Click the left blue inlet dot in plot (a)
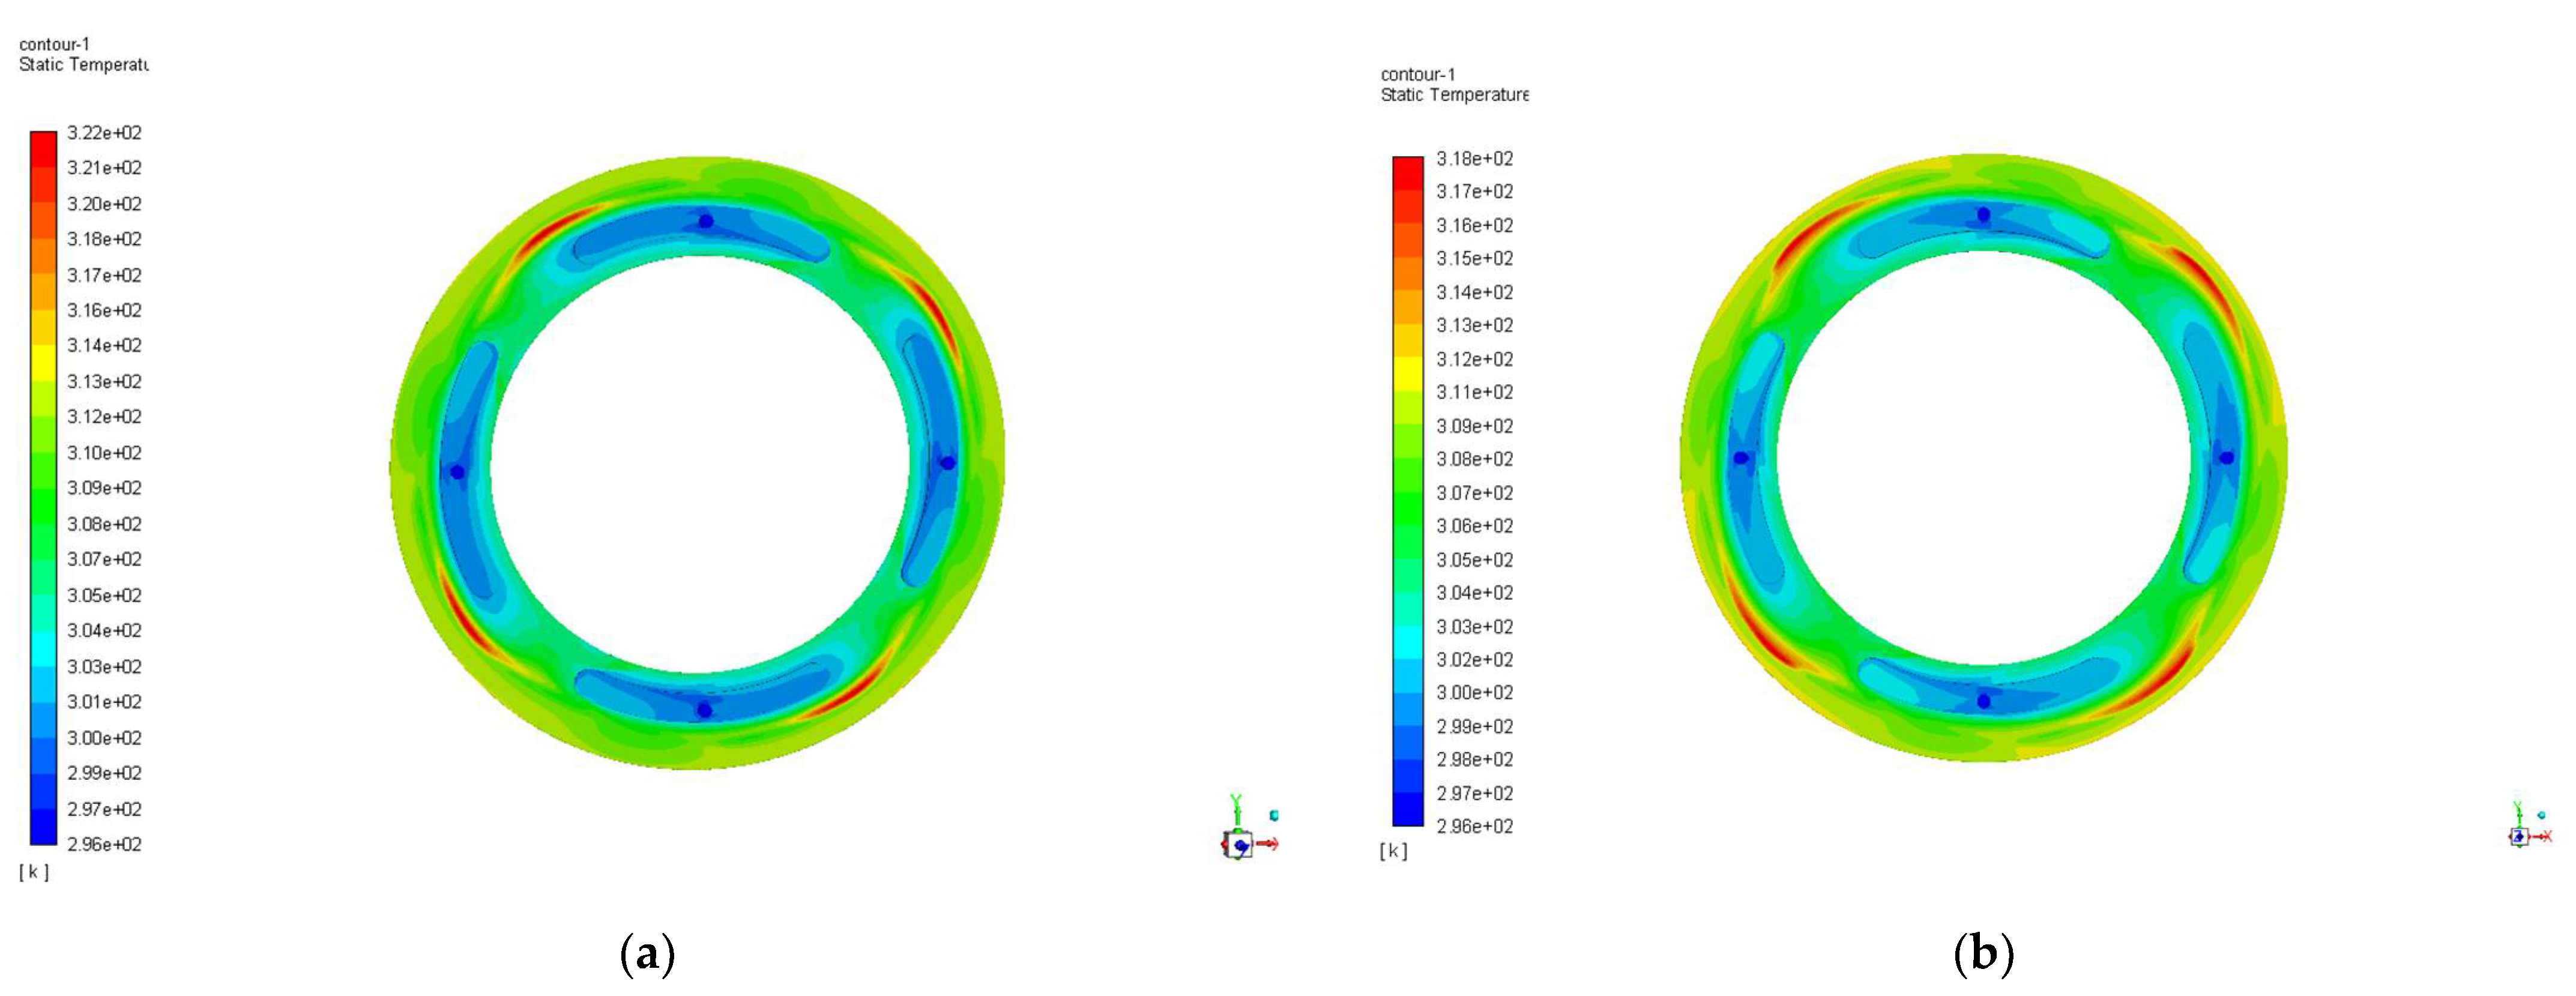This screenshot has height=996, width=2576. click(x=457, y=472)
